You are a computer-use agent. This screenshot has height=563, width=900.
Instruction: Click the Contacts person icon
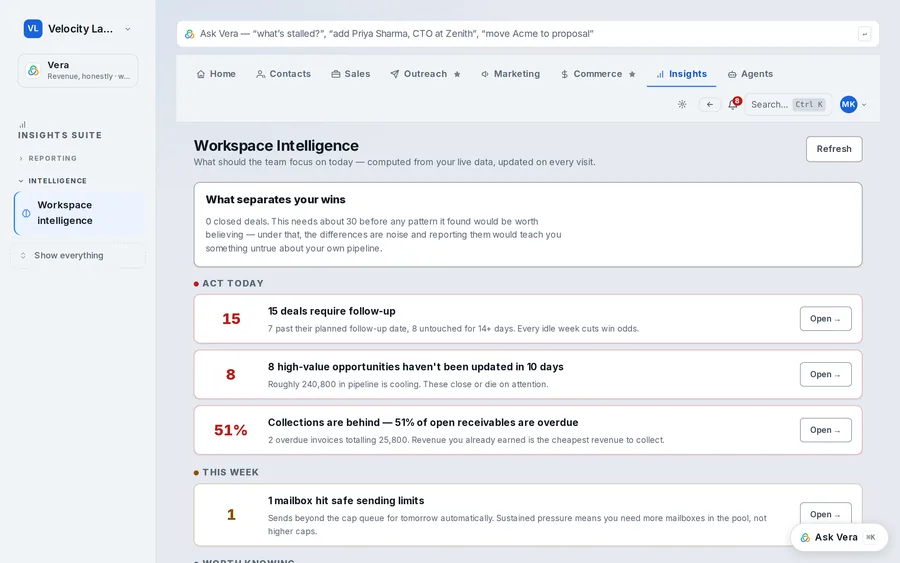point(261,74)
